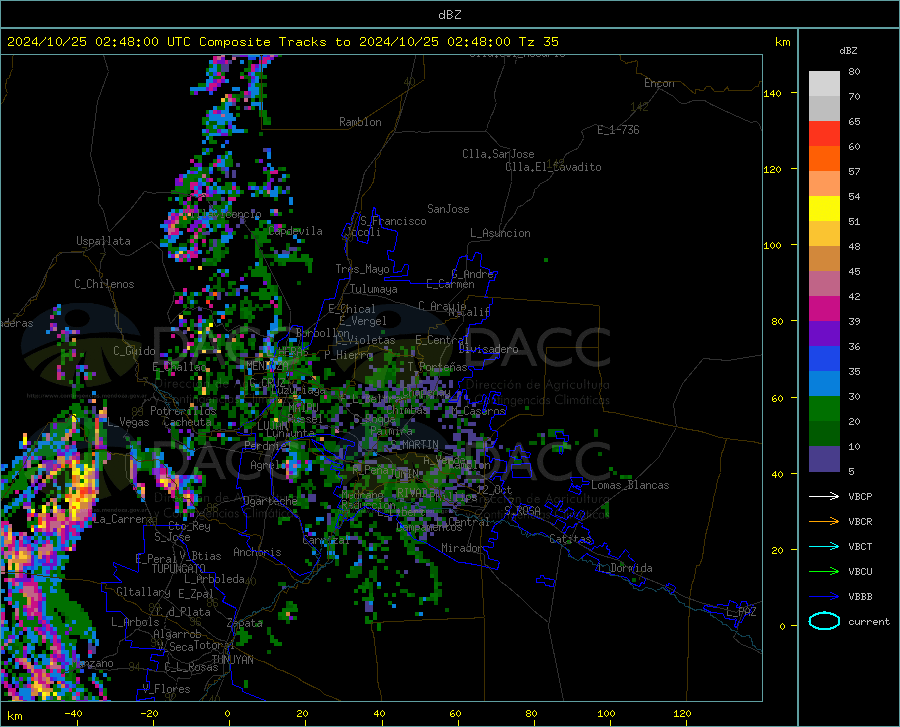Click the green VBCU arrow in legend
Image resolution: width=900 pixels, height=727 pixels.
click(824, 572)
